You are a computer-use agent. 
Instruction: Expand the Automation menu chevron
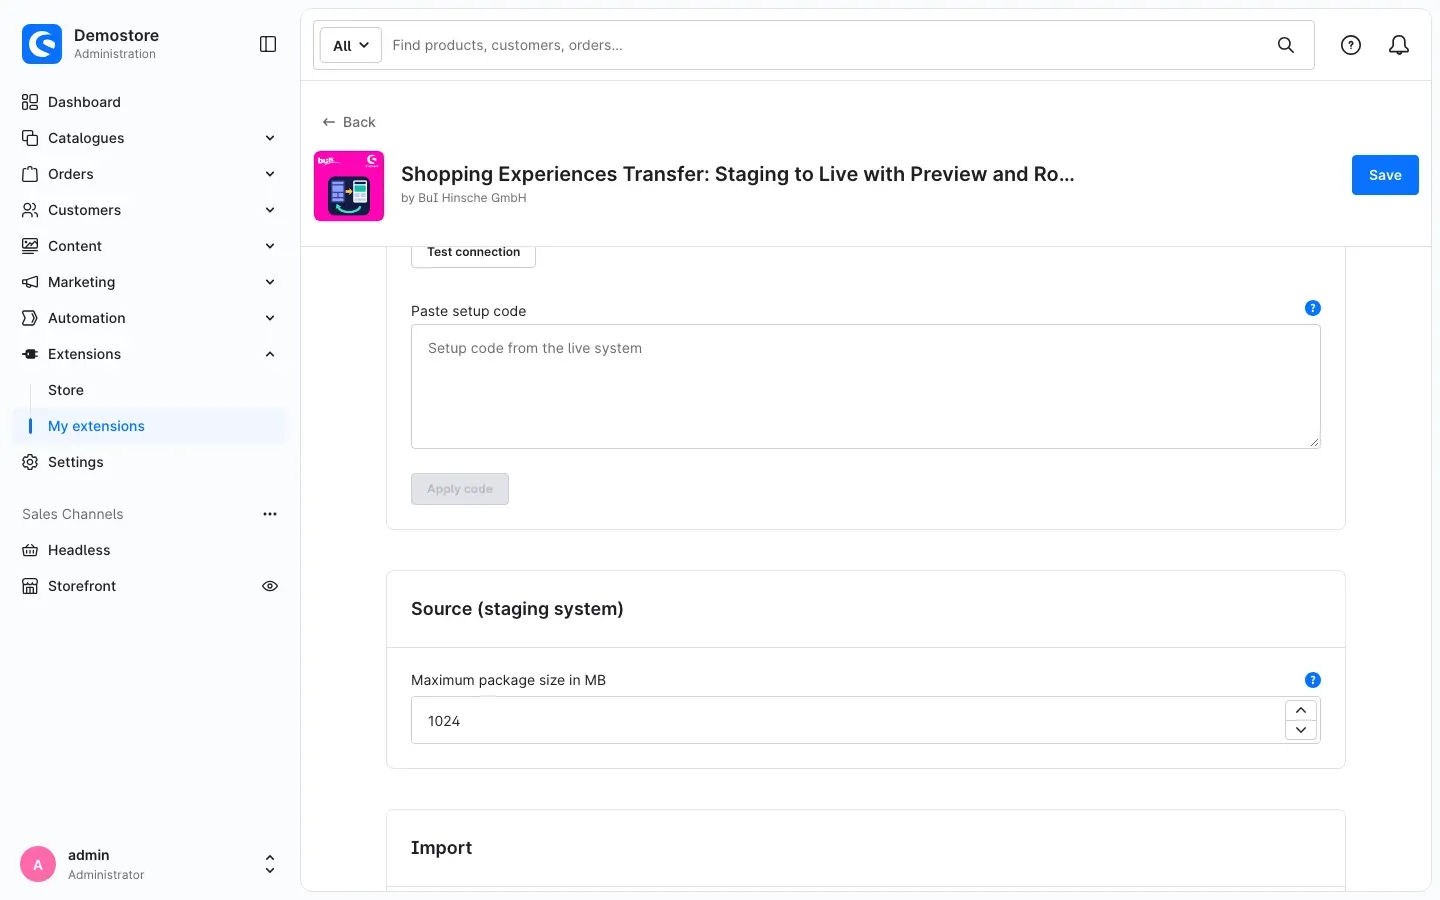(270, 318)
